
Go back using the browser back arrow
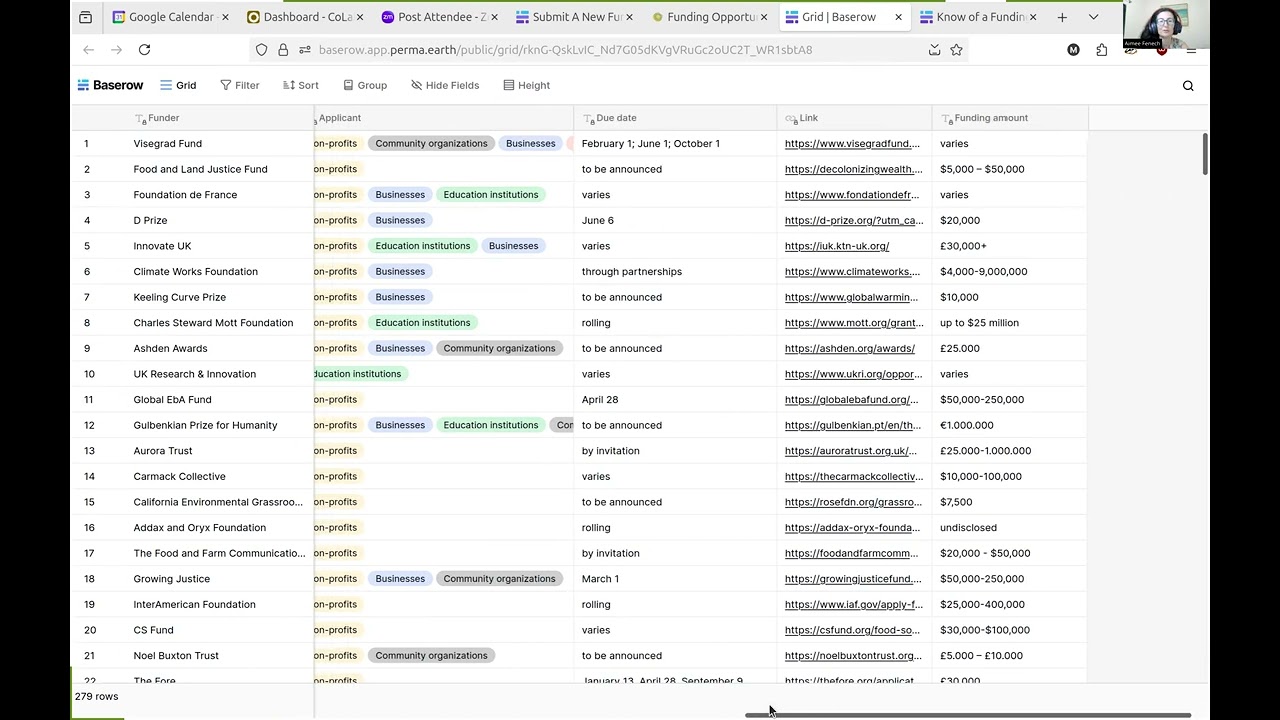(x=89, y=49)
